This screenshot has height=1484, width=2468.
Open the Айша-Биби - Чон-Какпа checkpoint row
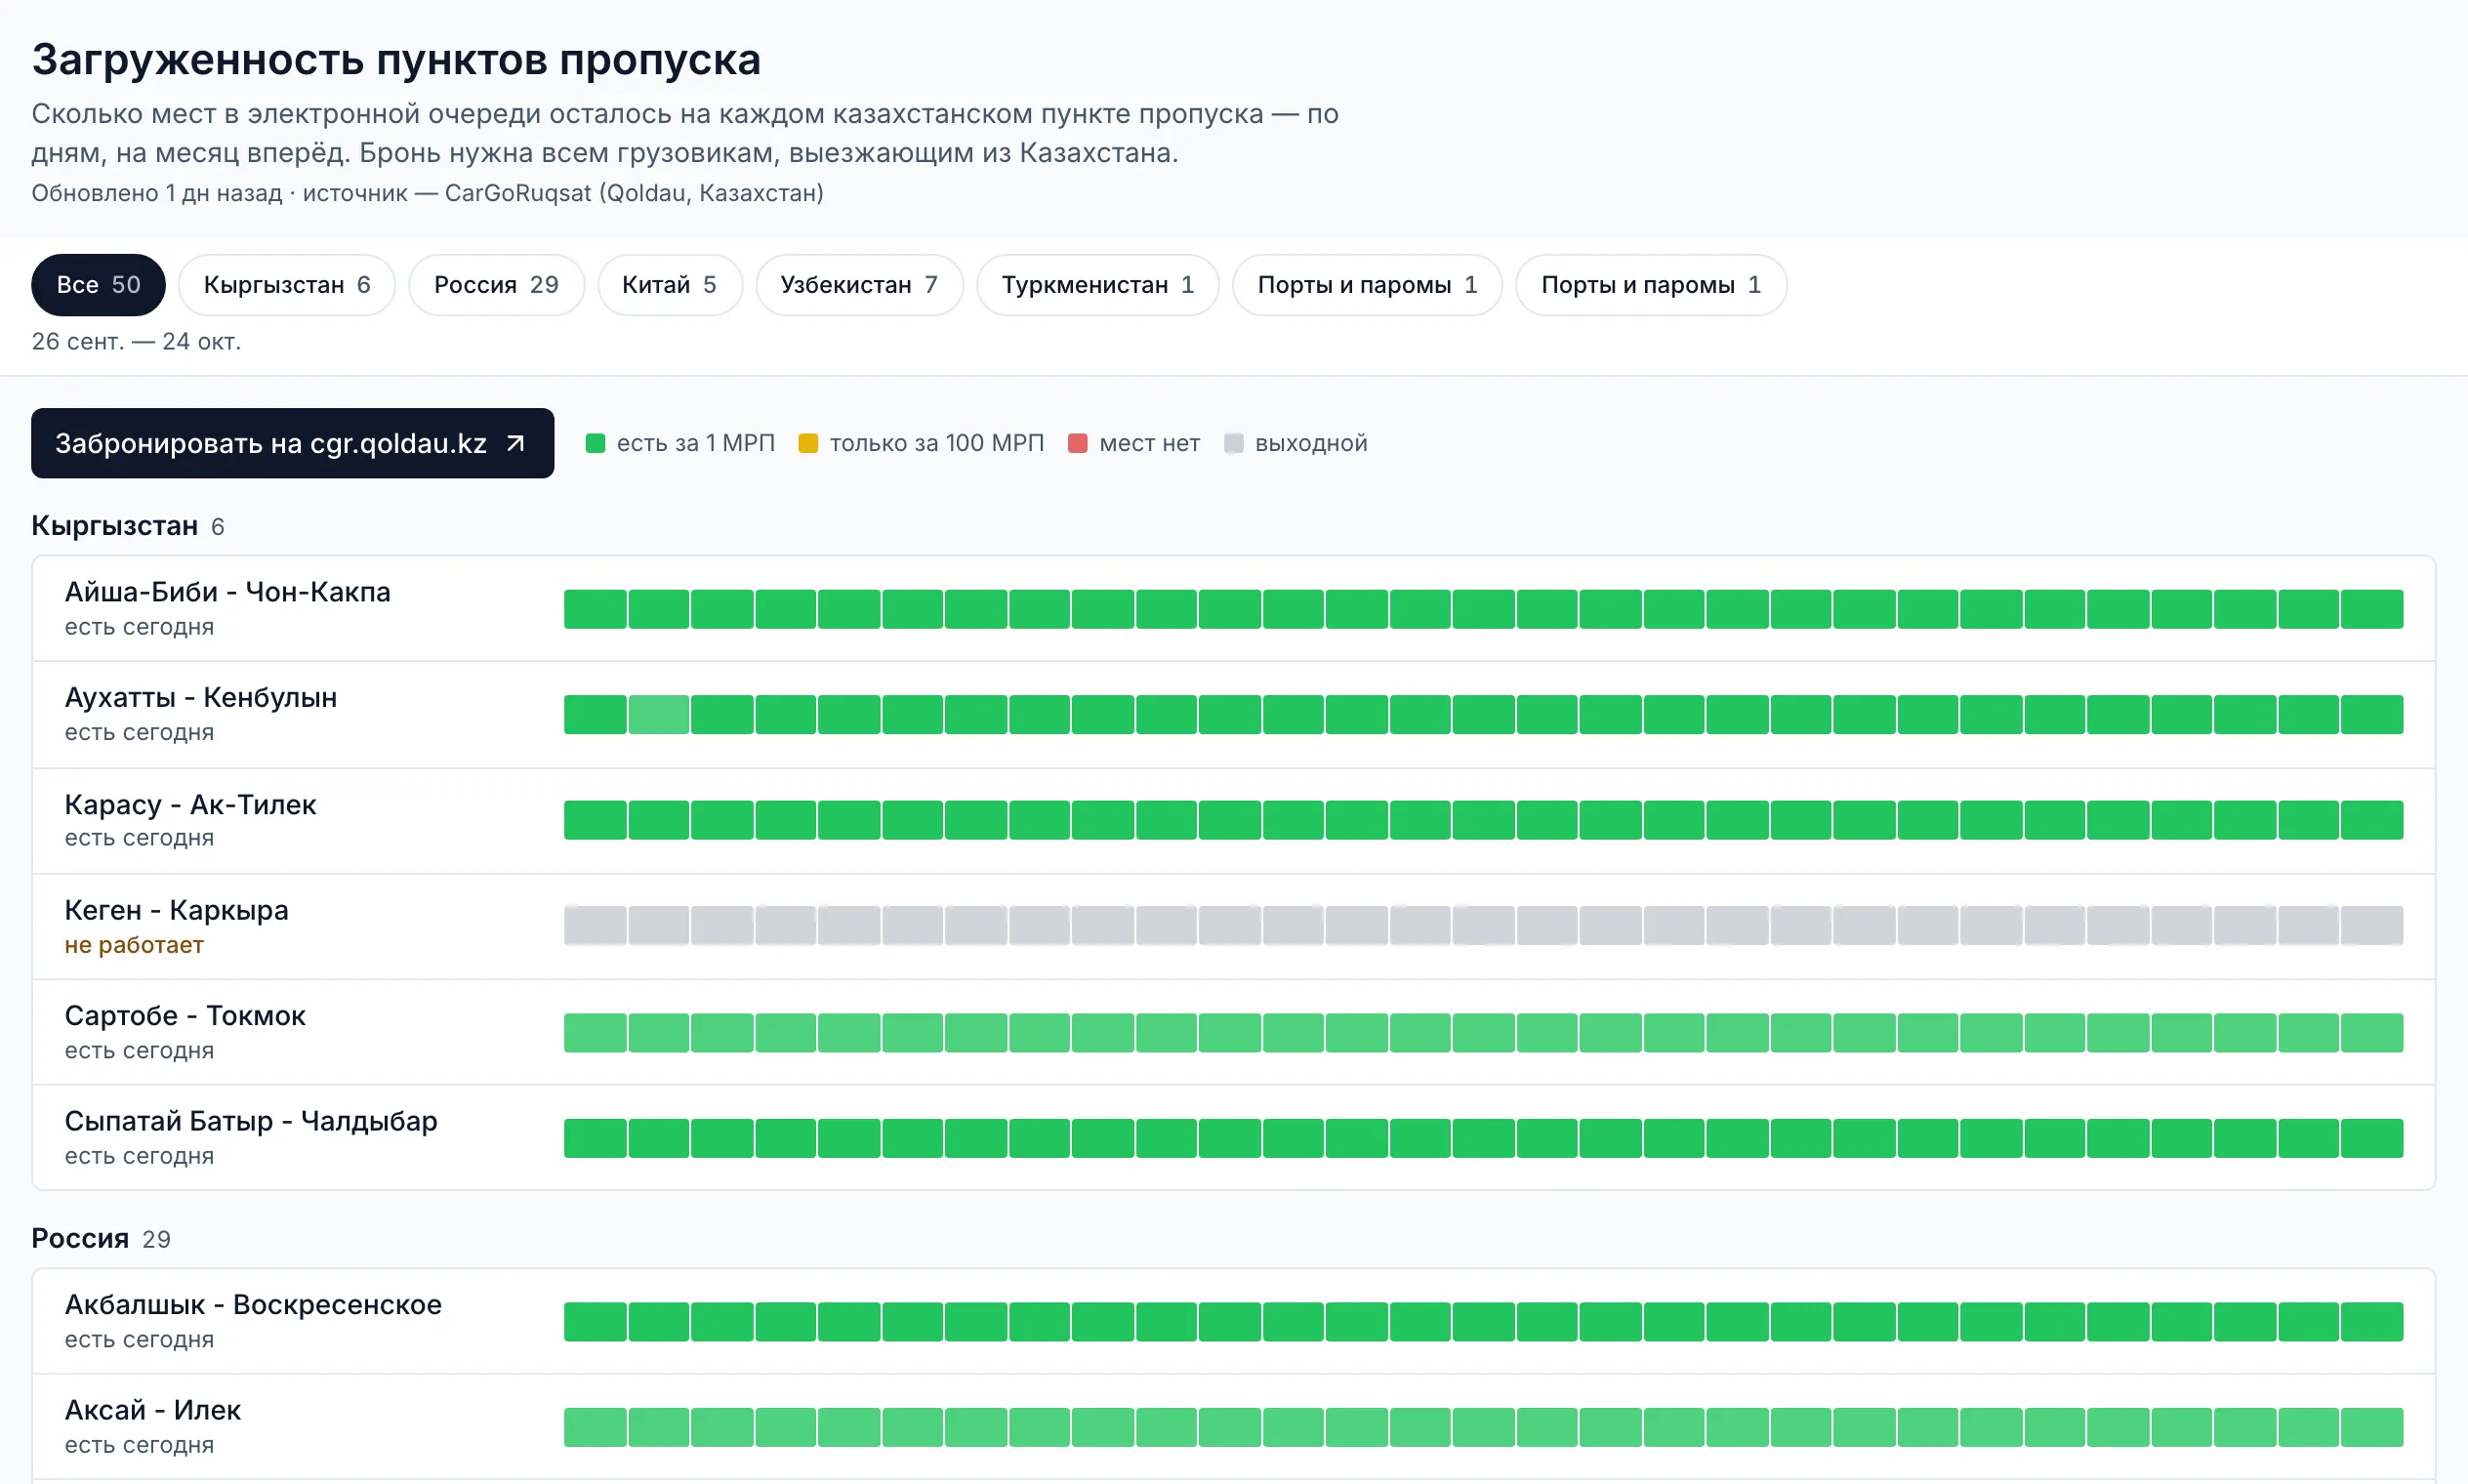point(1234,608)
